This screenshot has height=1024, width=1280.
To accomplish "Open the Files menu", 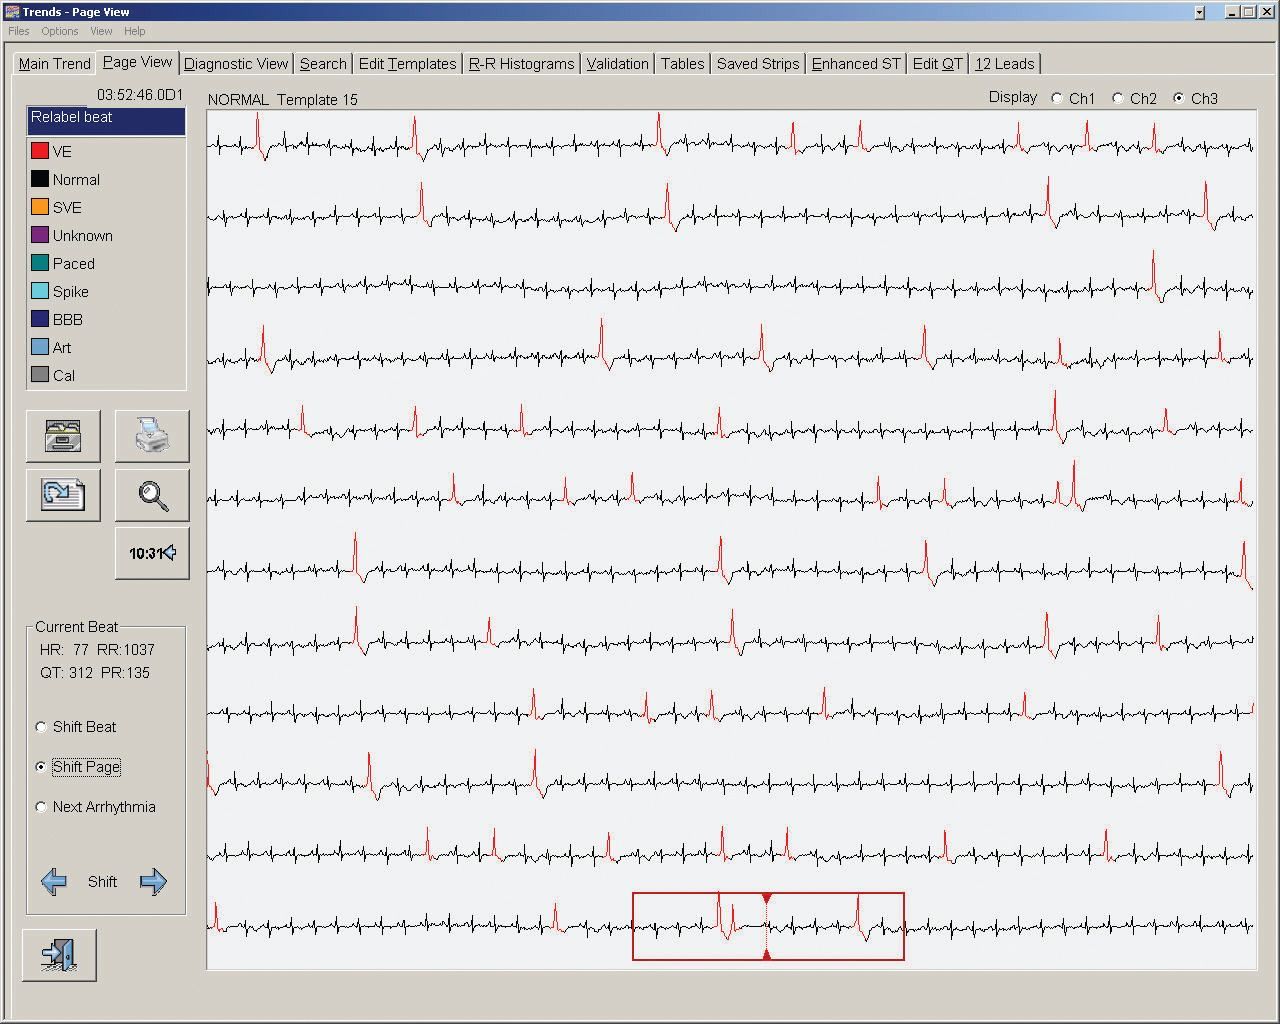I will point(18,31).
